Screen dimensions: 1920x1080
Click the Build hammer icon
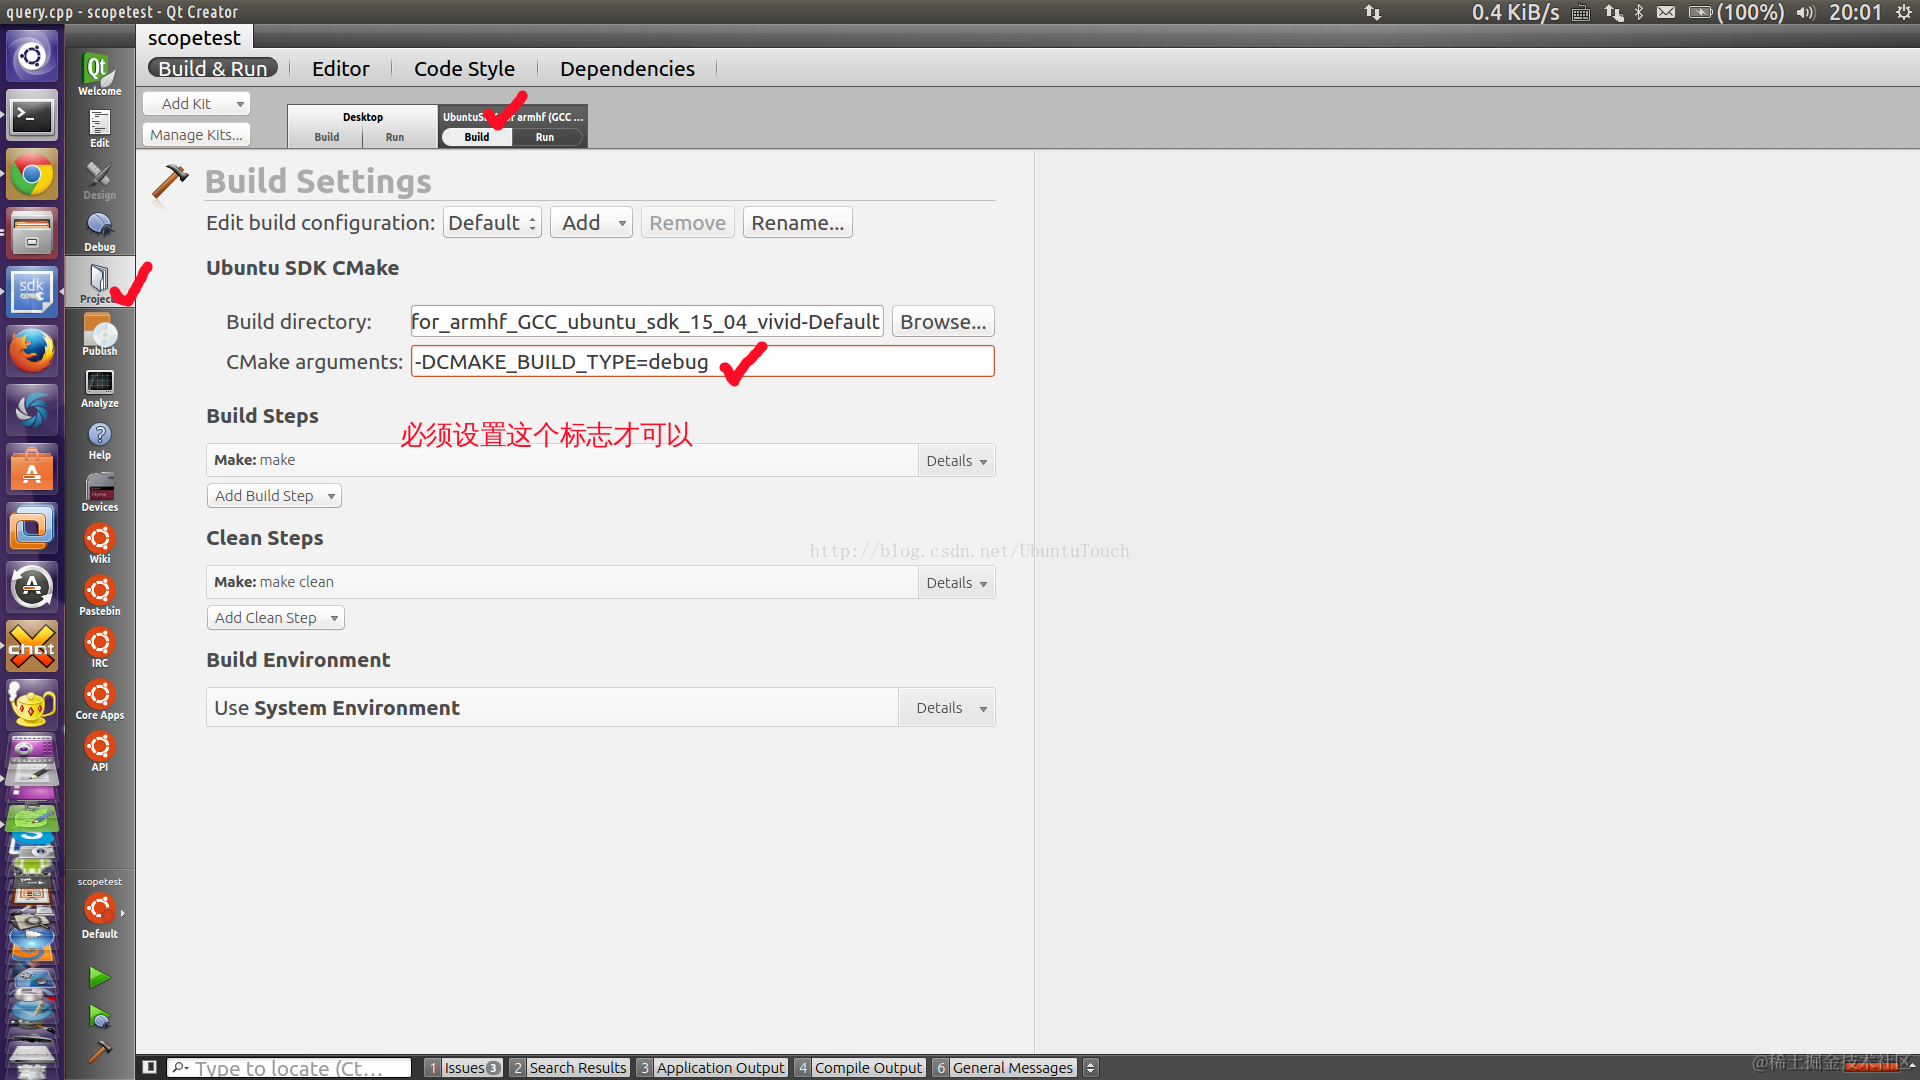click(99, 1051)
